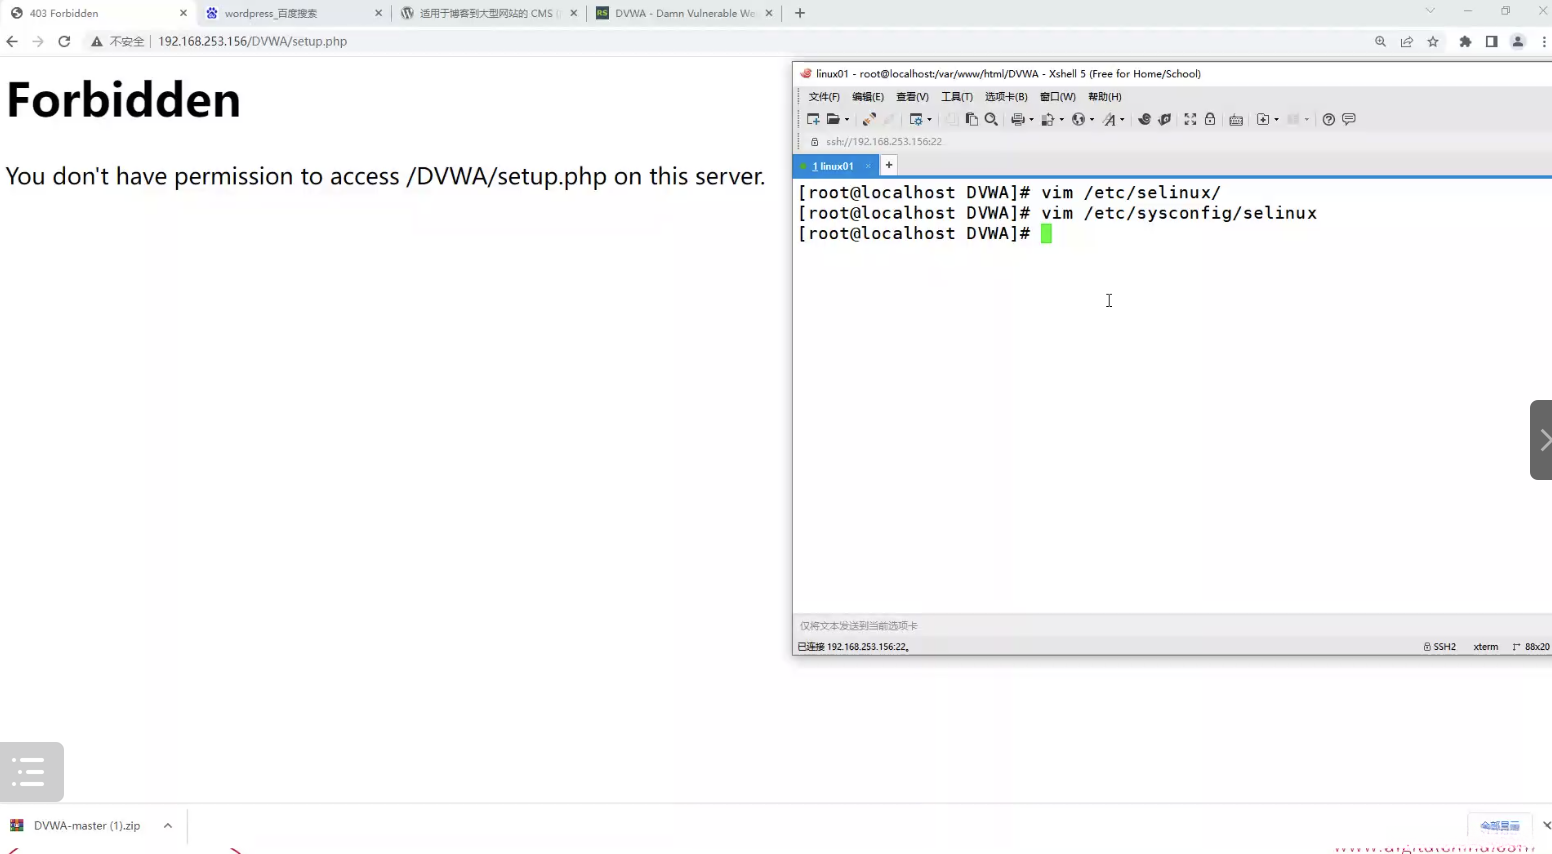Click the compose bar at bottom of Xshell
This screenshot has width=1552, height=854.
pos(1172,626)
